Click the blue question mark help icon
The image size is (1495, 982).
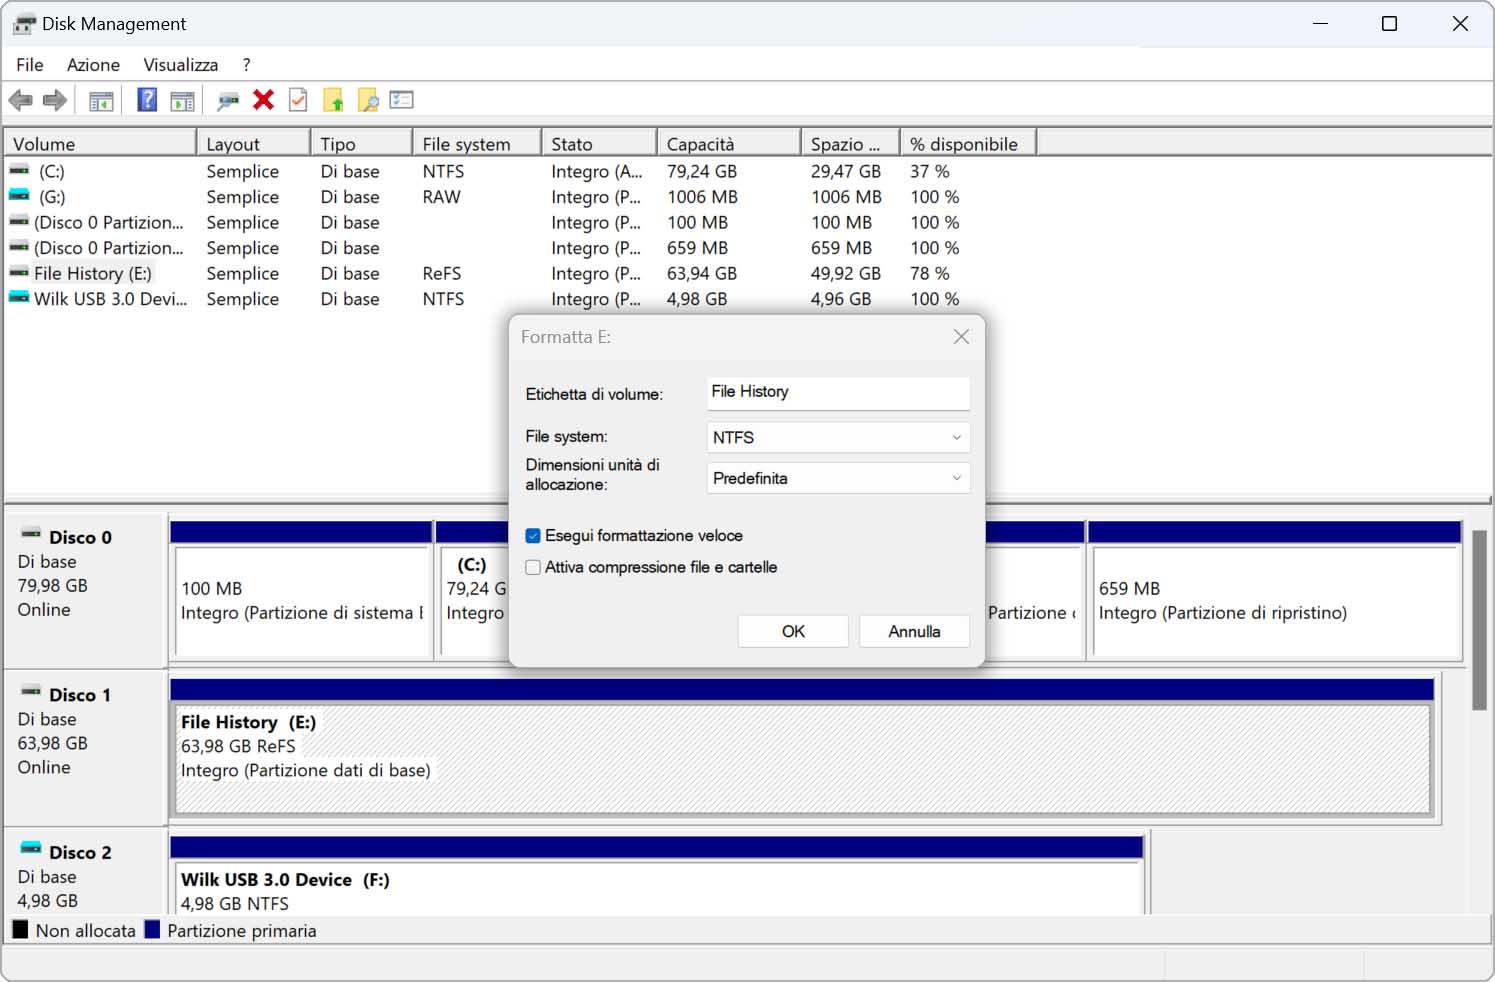[x=147, y=100]
